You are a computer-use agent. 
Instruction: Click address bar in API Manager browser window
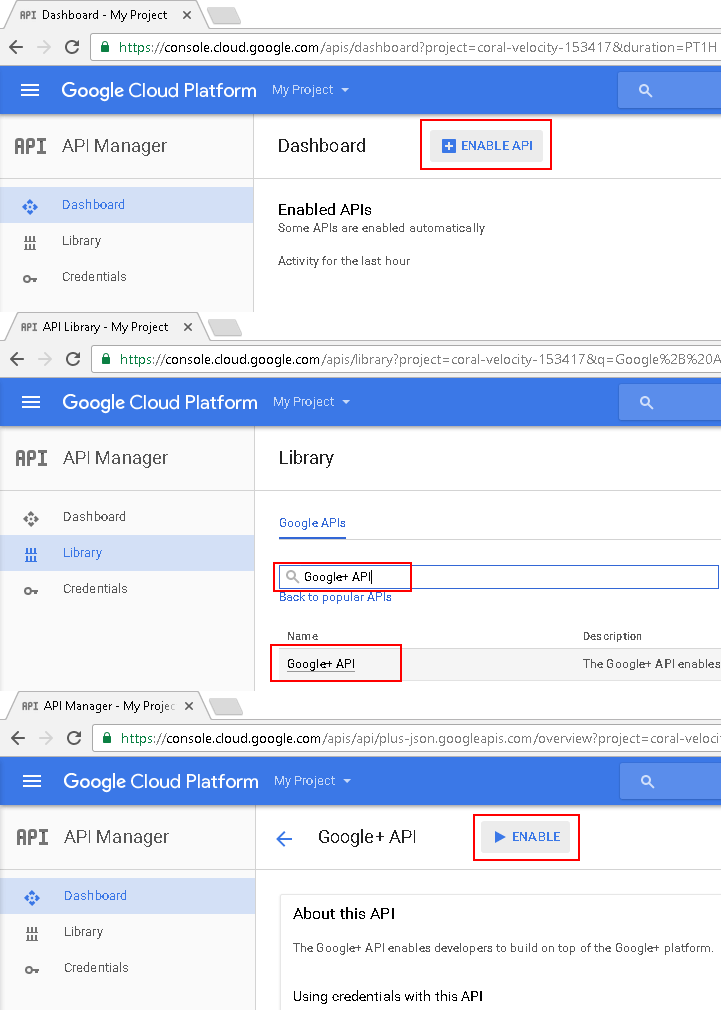(x=407, y=738)
